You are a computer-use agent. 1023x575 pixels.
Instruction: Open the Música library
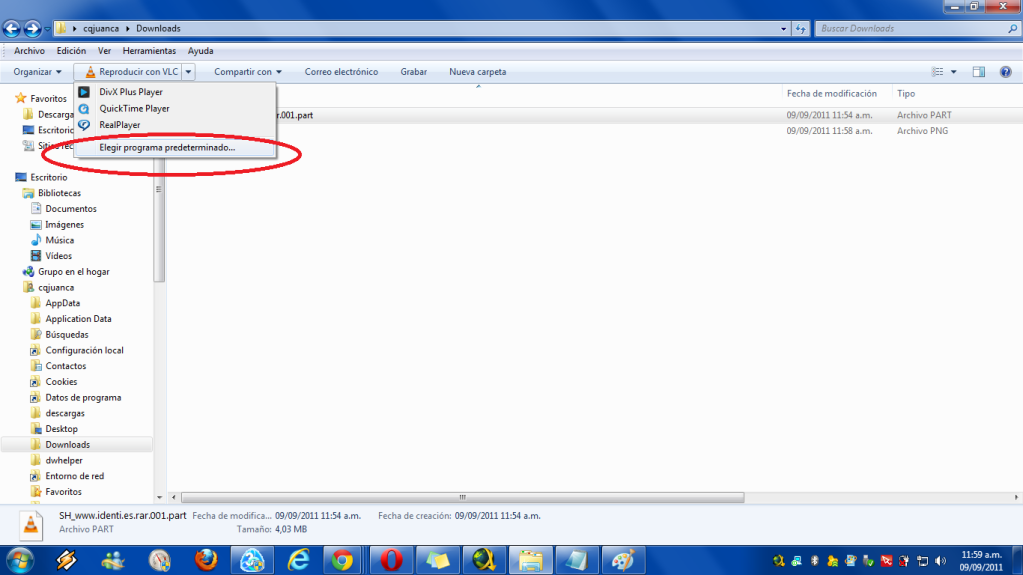(x=52, y=240)
